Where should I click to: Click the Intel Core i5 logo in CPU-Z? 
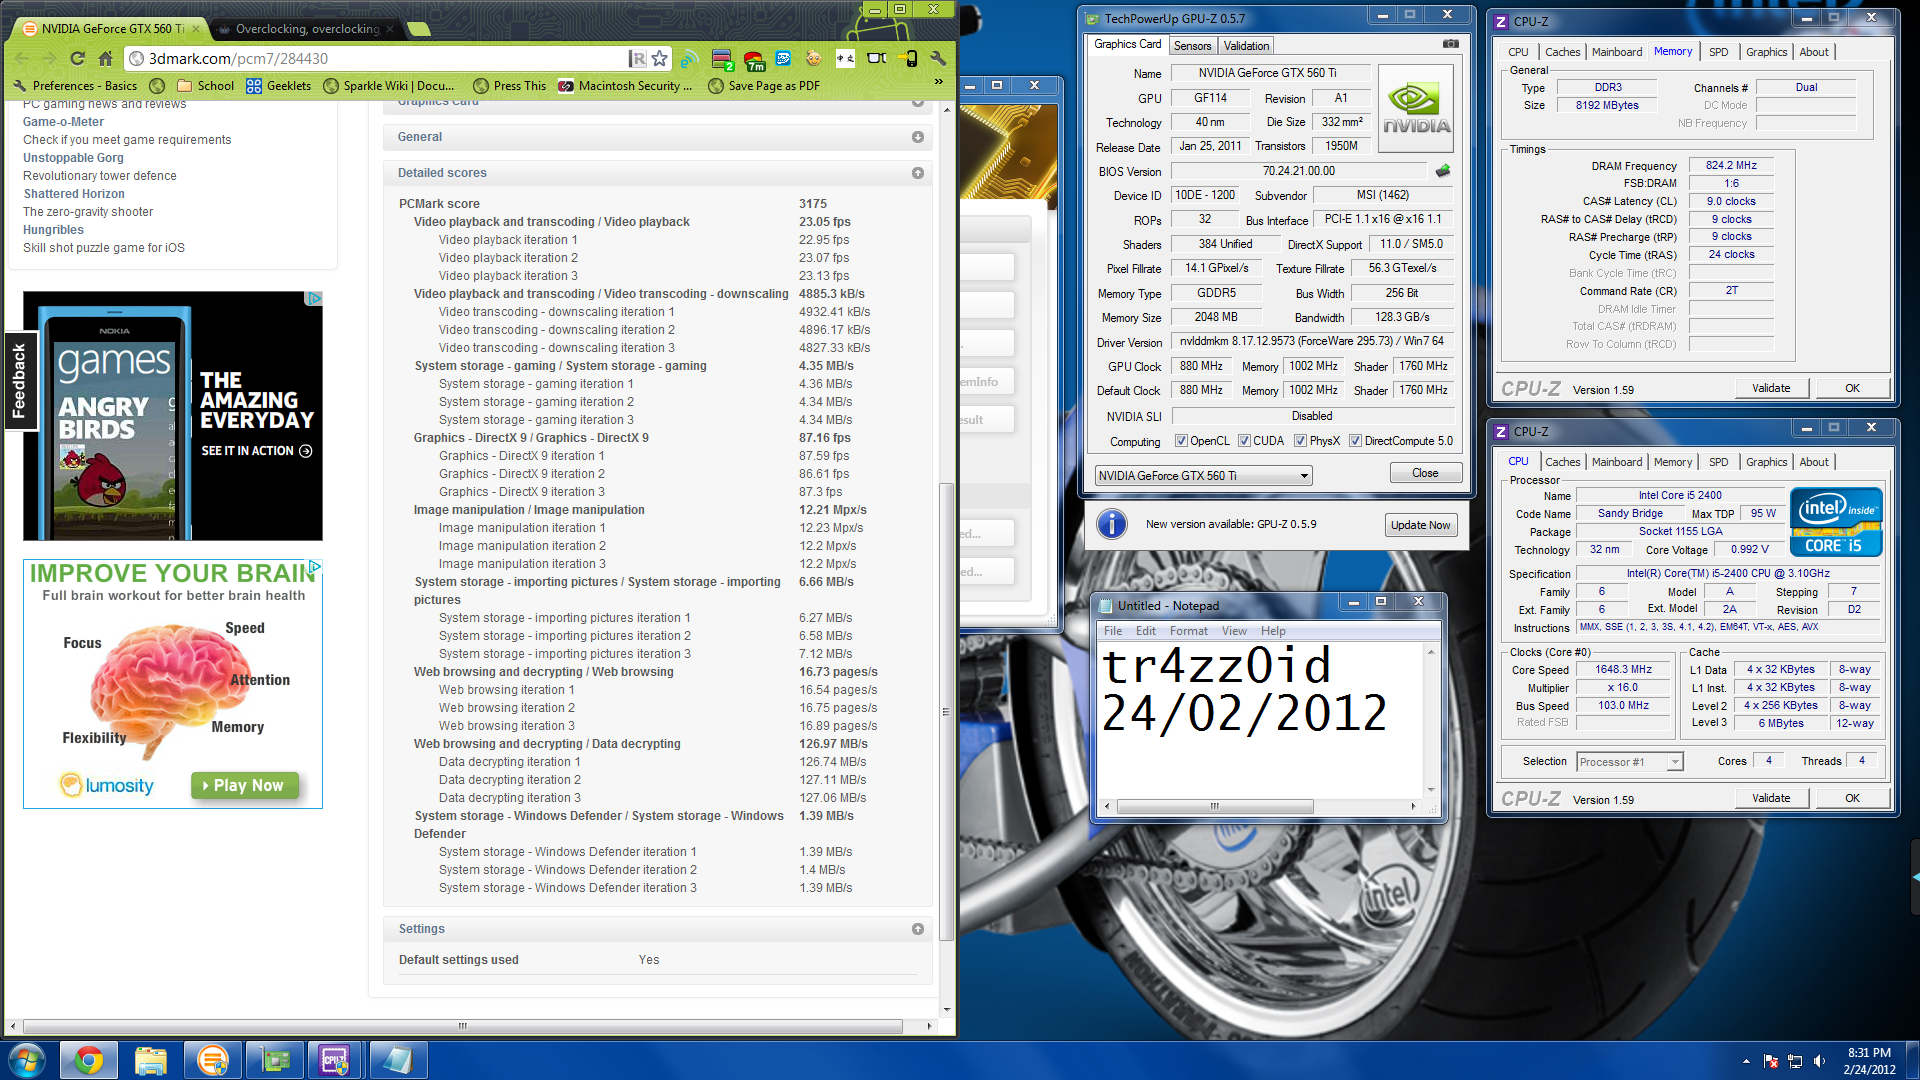1836,522
